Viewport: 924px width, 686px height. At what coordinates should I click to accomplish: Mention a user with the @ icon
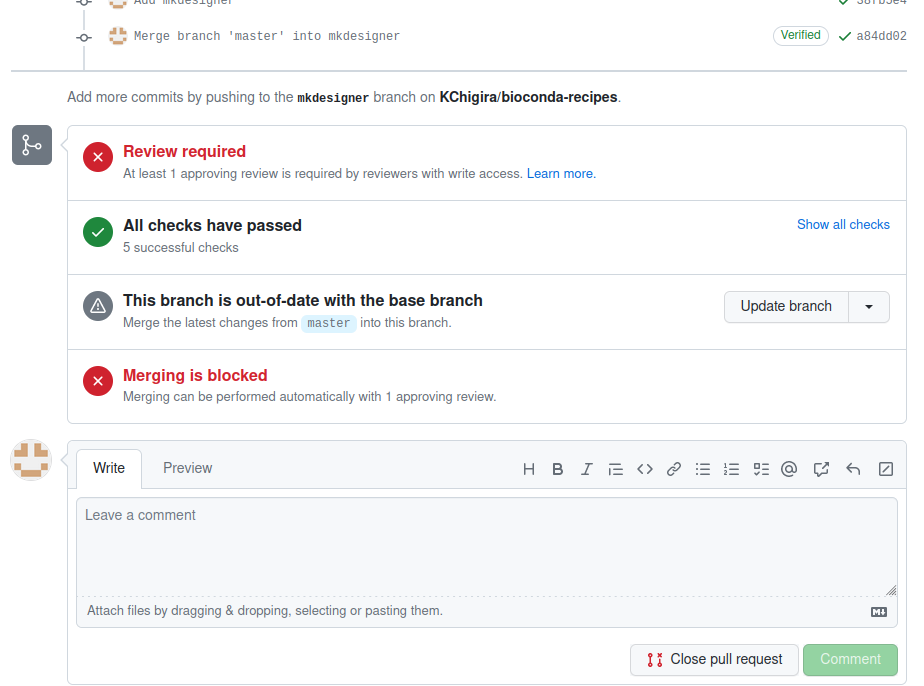pos(789,469)
